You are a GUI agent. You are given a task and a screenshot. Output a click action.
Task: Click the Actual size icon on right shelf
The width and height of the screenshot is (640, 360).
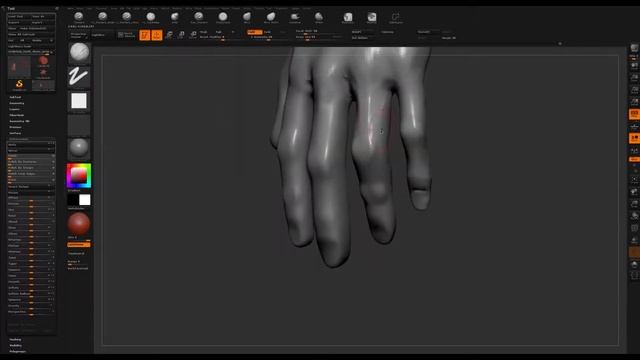coord(634,90)
